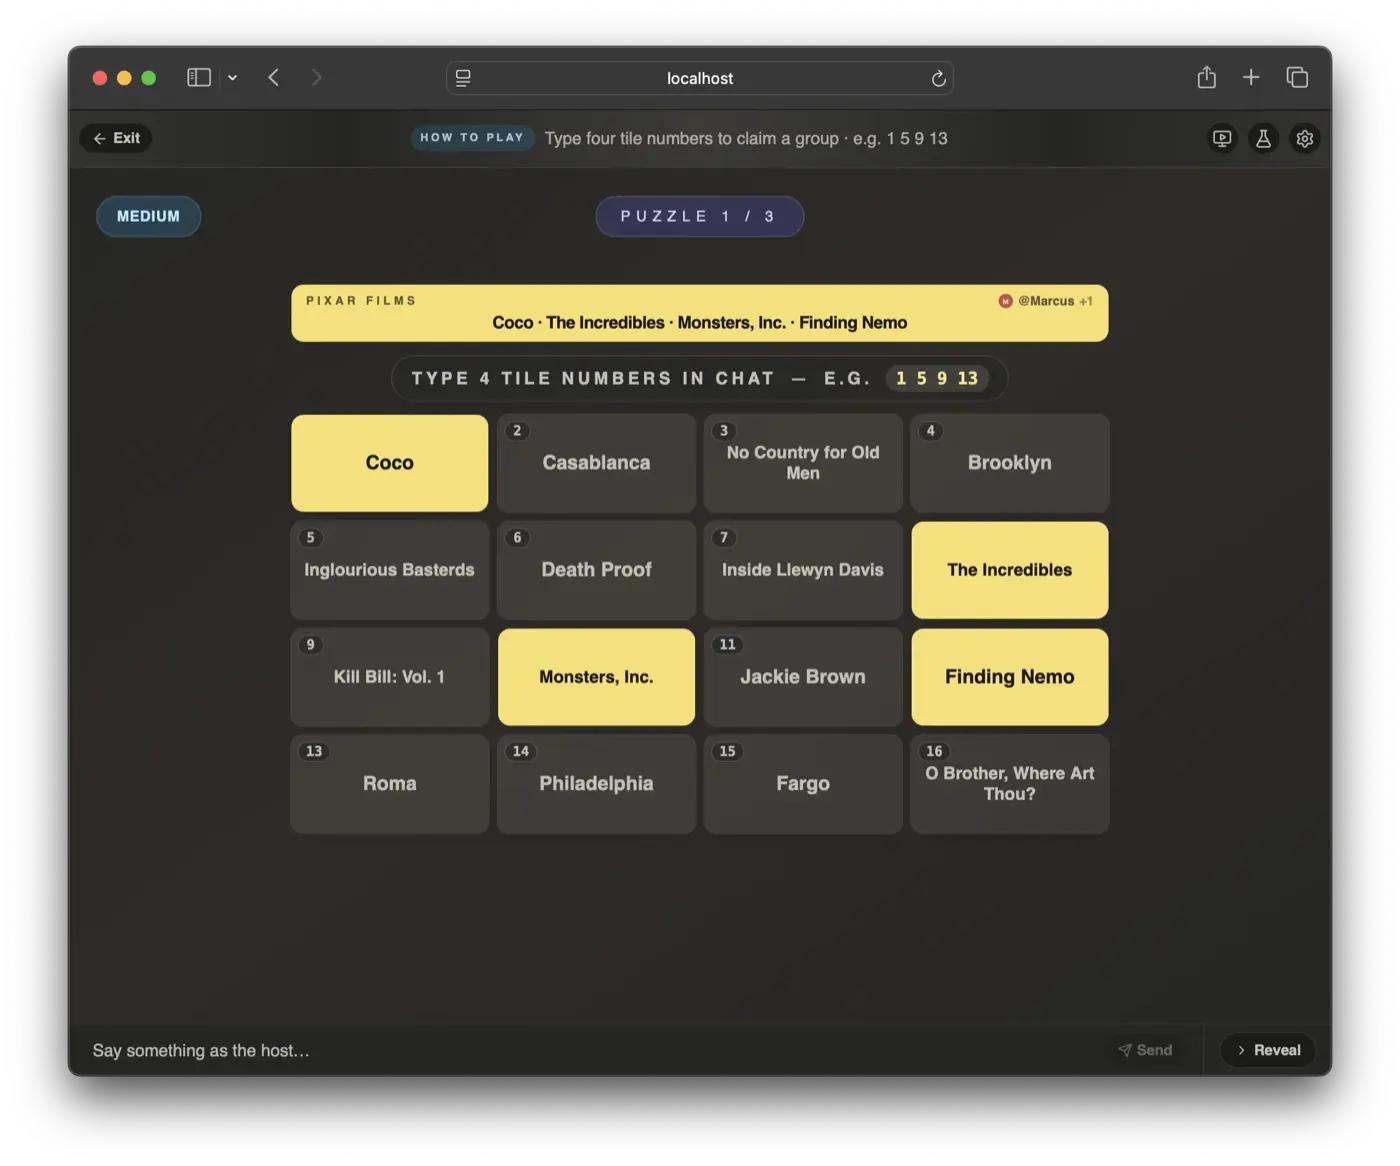Select the Fargo tile
This screenshot has height=1166, width=1400.
[x=803, y=784]
